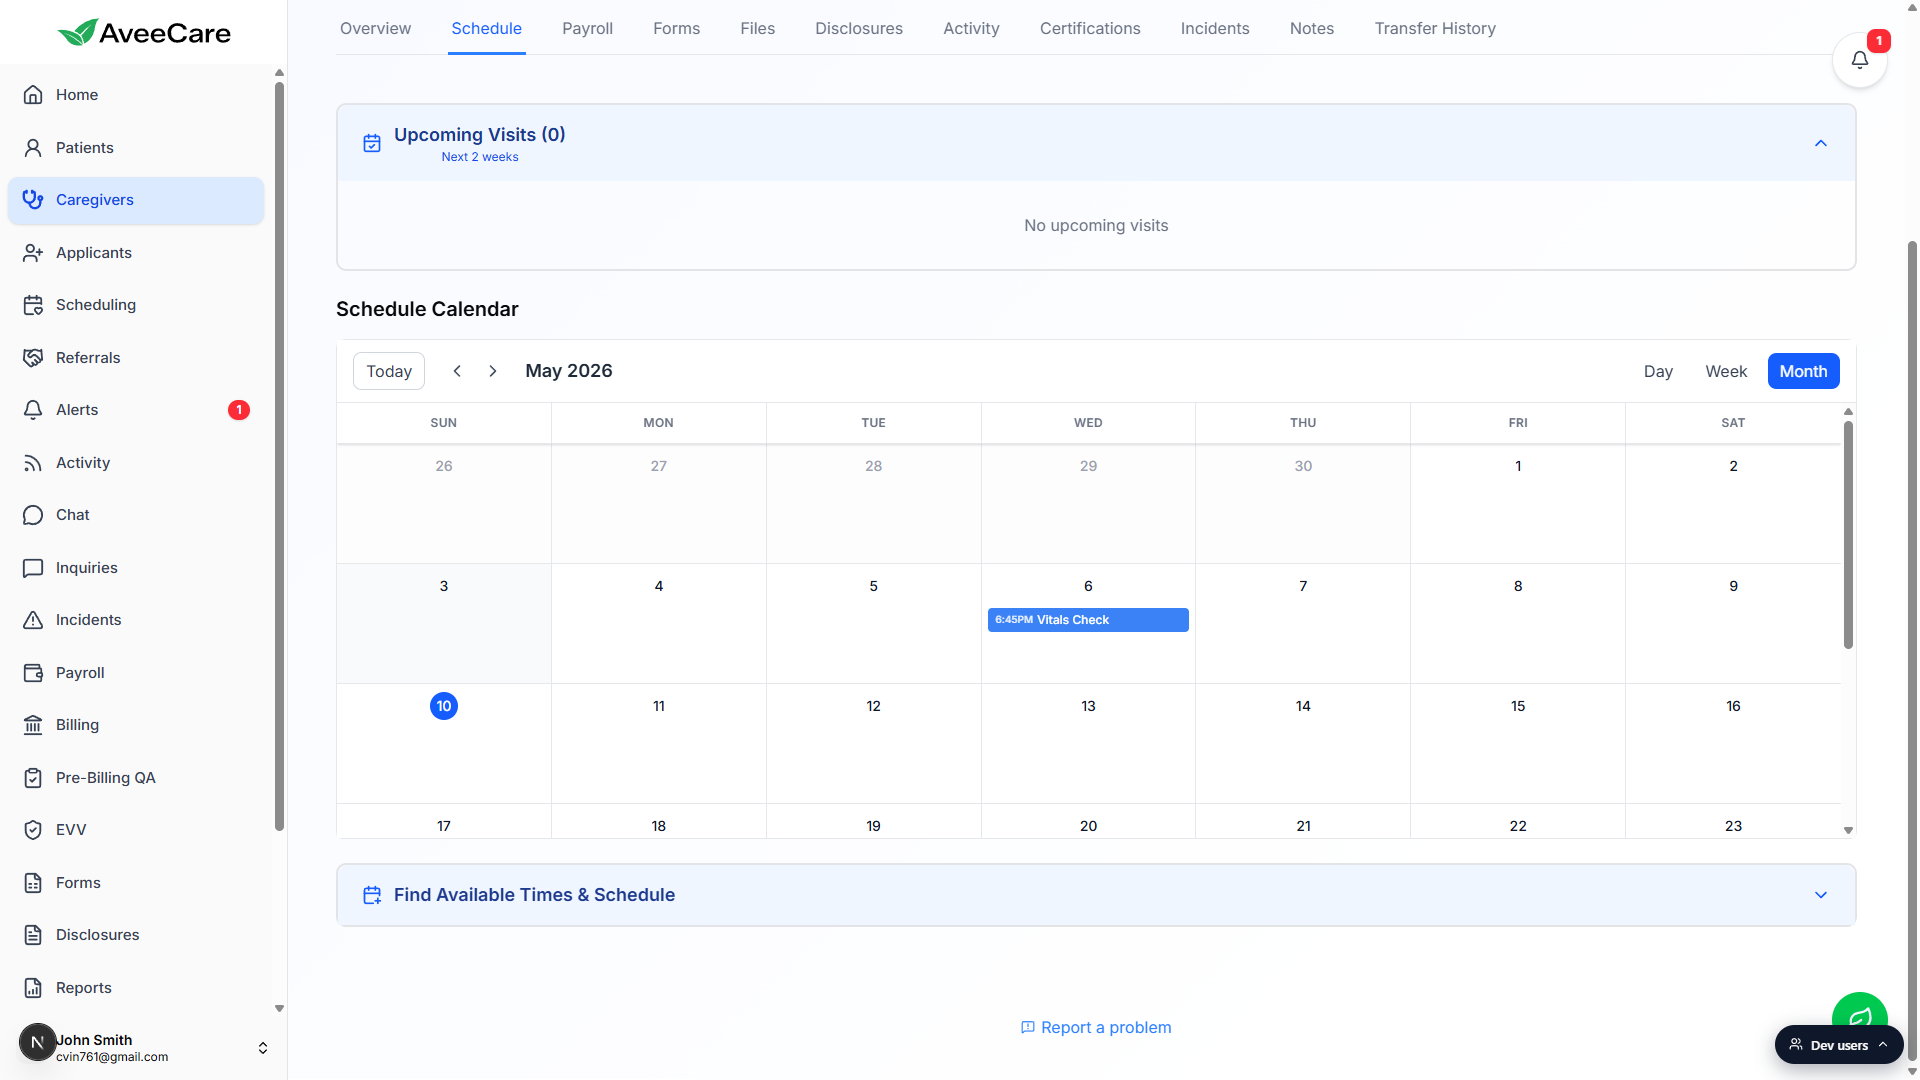Click the sidebar scrollbar thumb
This screenshot has width=1920, height=1080.
coord(279,456)
